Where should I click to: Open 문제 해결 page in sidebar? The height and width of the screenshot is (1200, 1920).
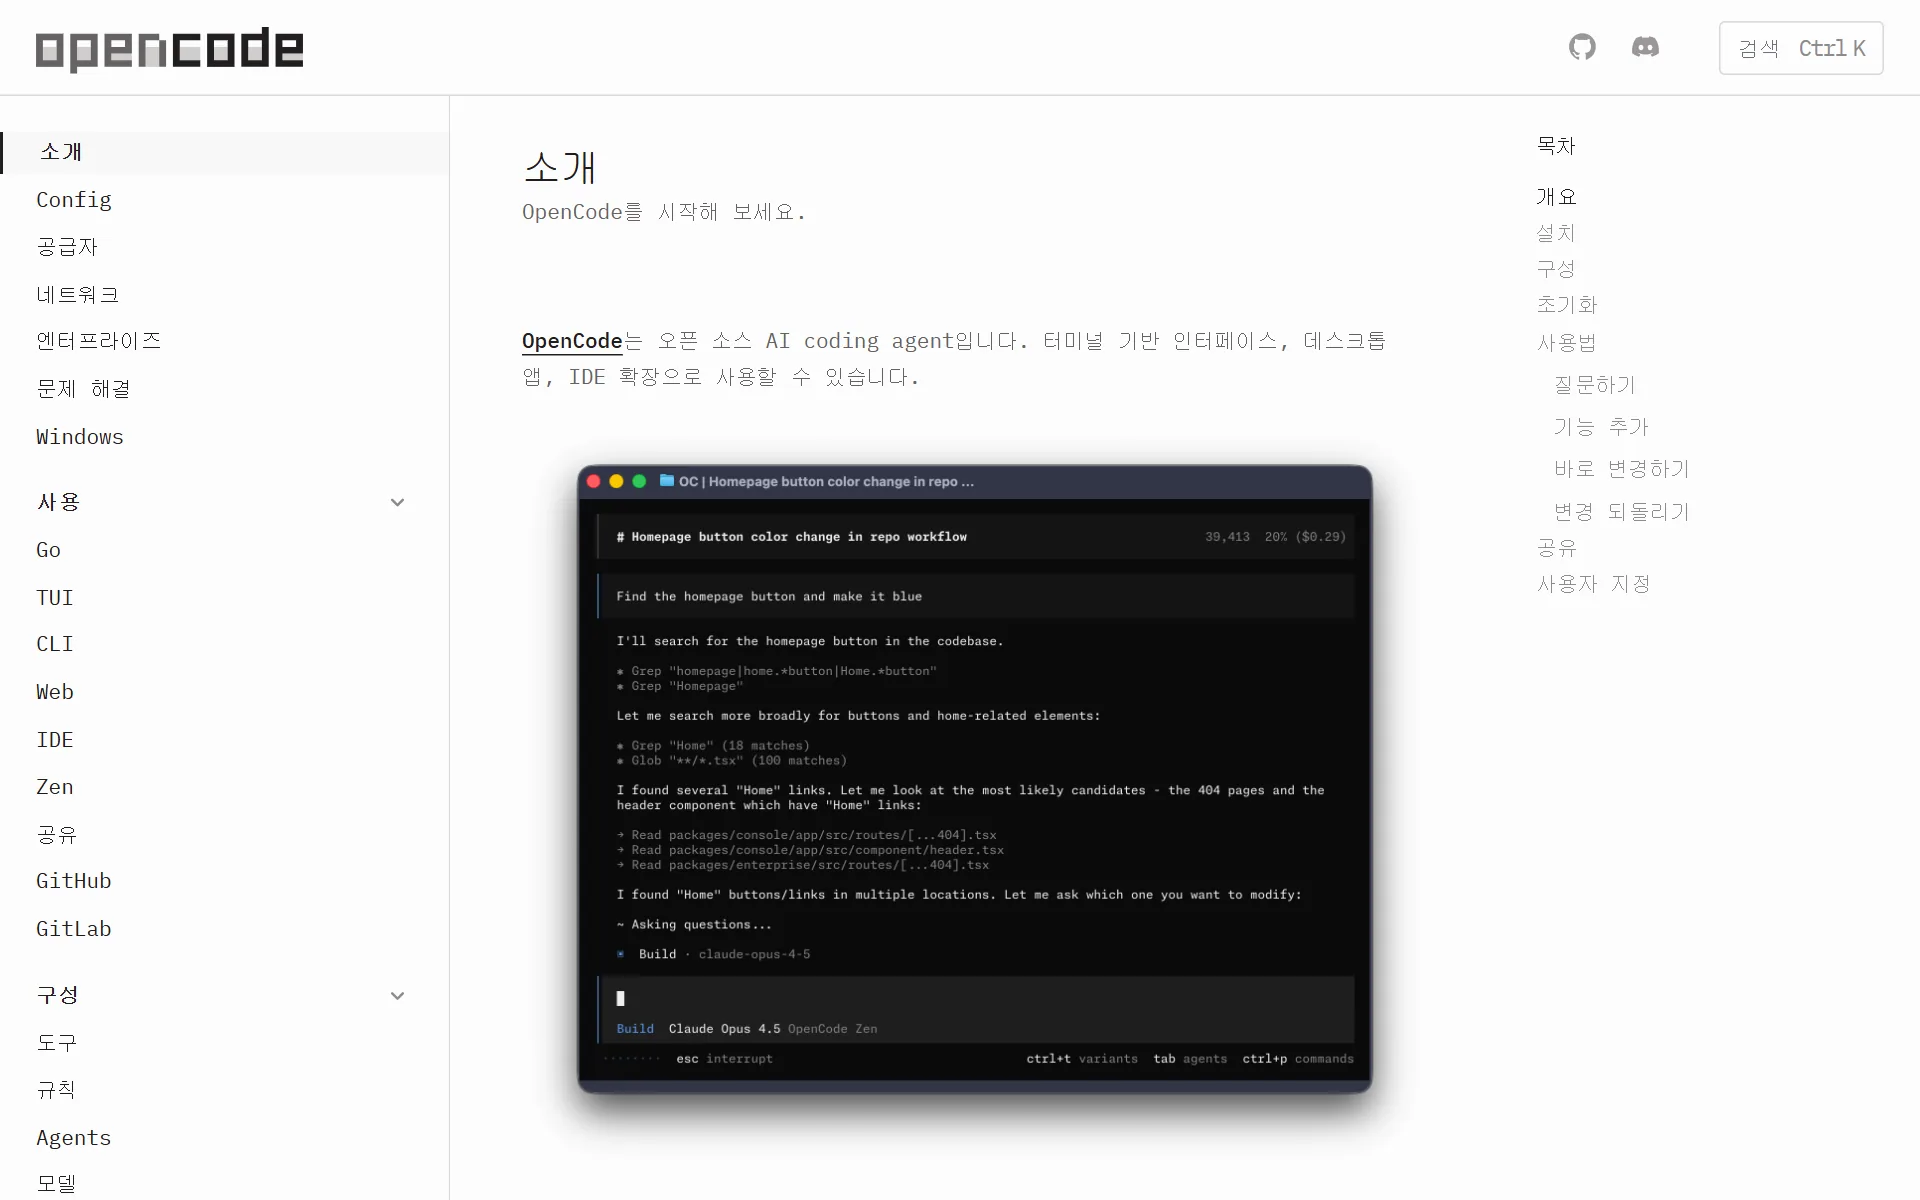[x=84, y=389]
